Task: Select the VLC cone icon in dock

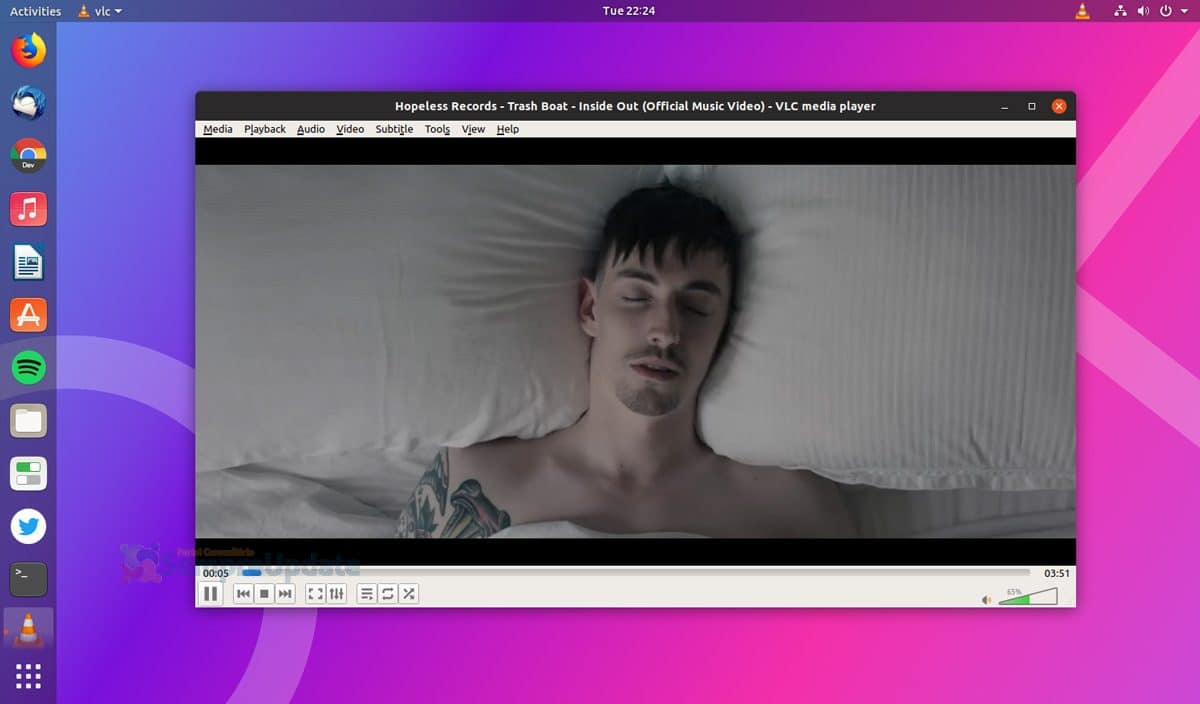Action: (x=28, y=630)
